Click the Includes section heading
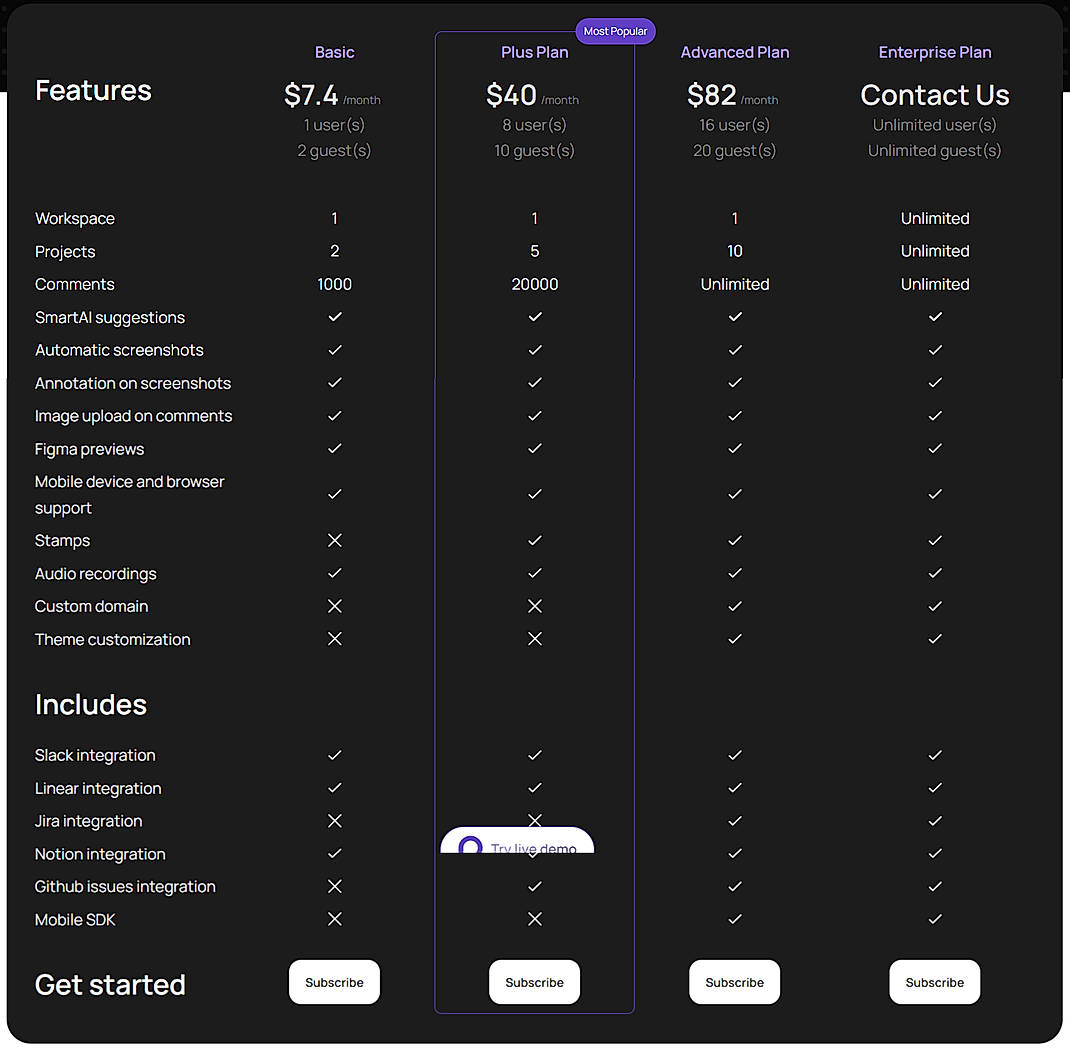The height and width of the screenshot is (1053, 1070). tap(91, 704)
